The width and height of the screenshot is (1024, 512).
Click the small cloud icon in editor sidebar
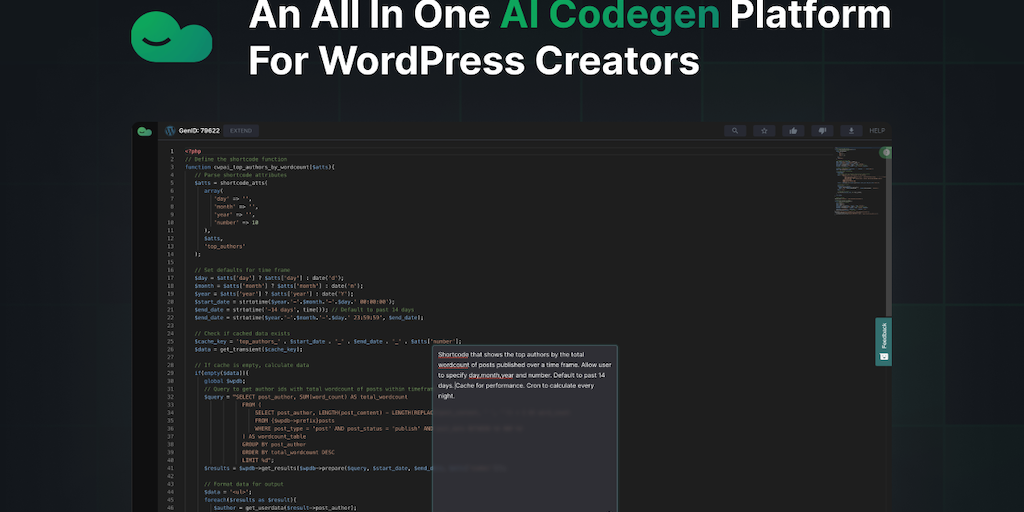pos(144,131)
